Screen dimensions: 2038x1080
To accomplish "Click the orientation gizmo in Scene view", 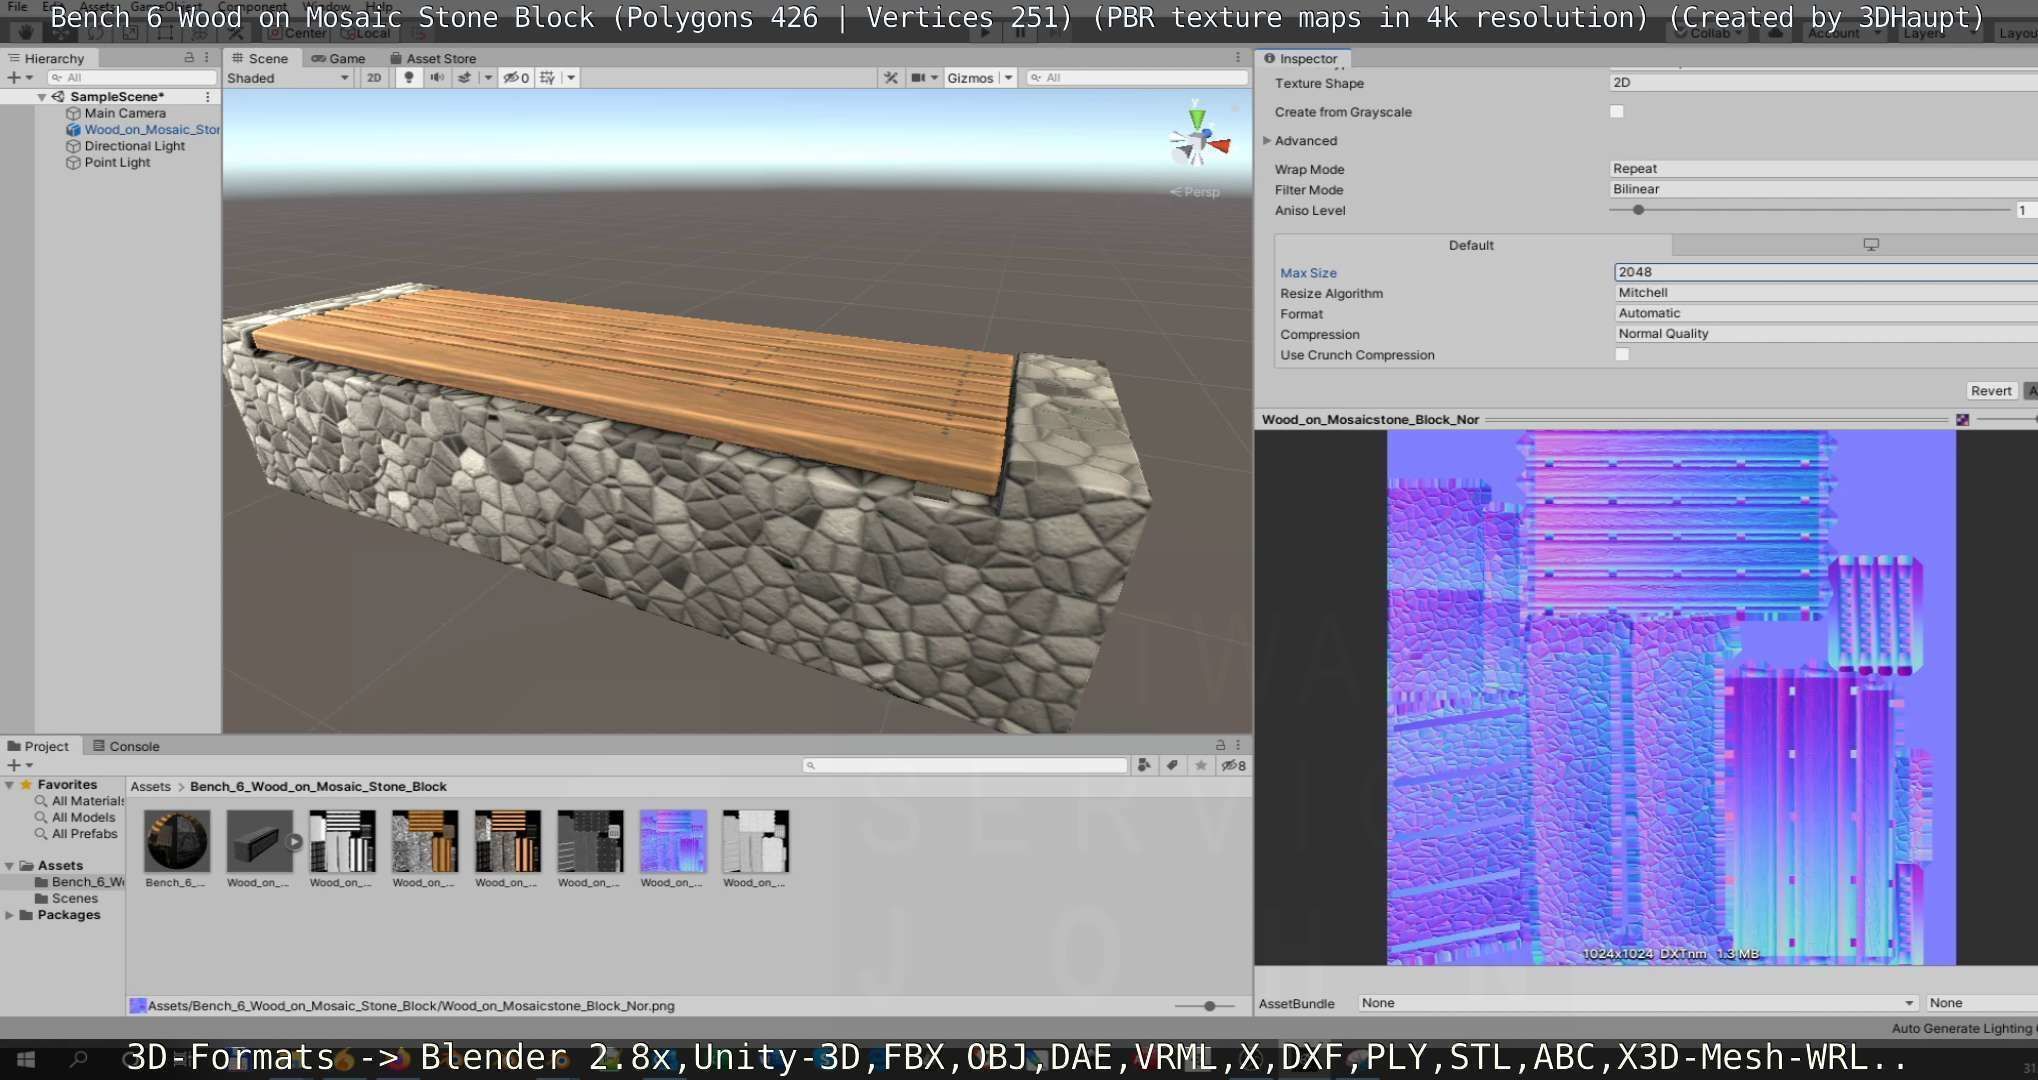I will pyautogui.click(x=1198, y=138).
